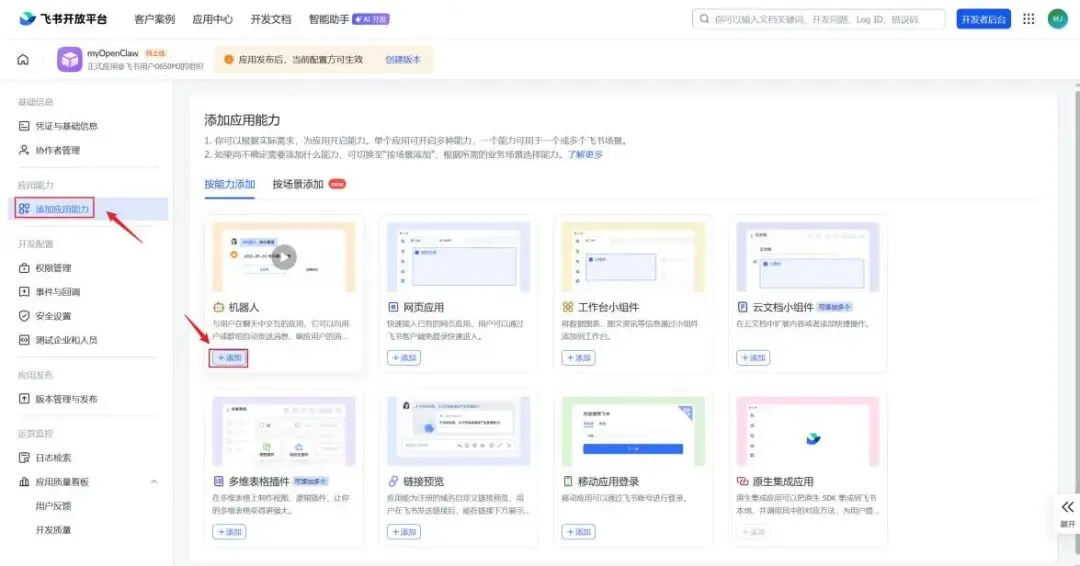Open the apps grid icon in the header
This screenshot has height=566, width=1080.
pos(1028,19)
